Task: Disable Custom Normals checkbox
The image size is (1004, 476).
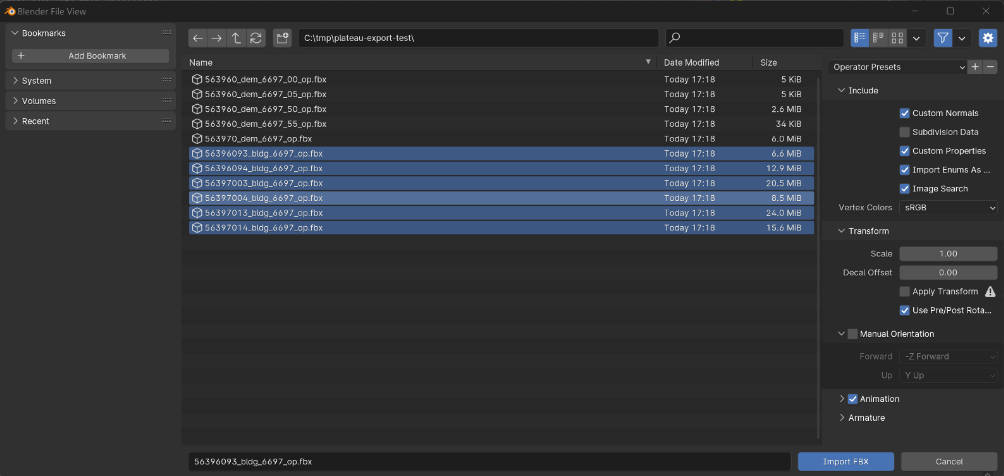Action: (905, 113)
